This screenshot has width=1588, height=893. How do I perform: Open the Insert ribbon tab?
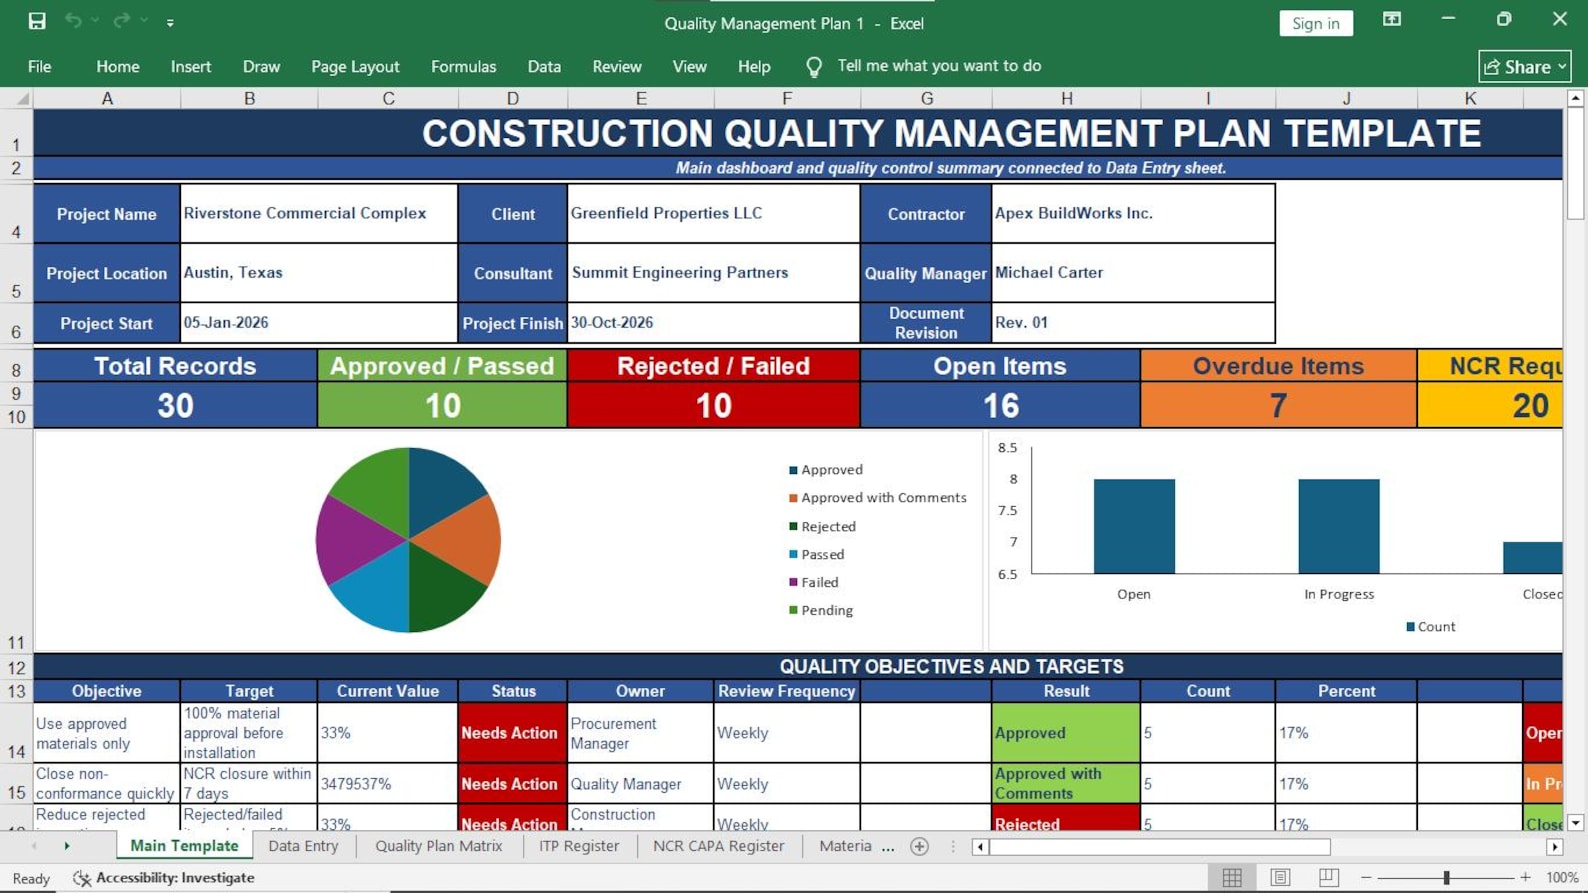[x=191, y=67]
